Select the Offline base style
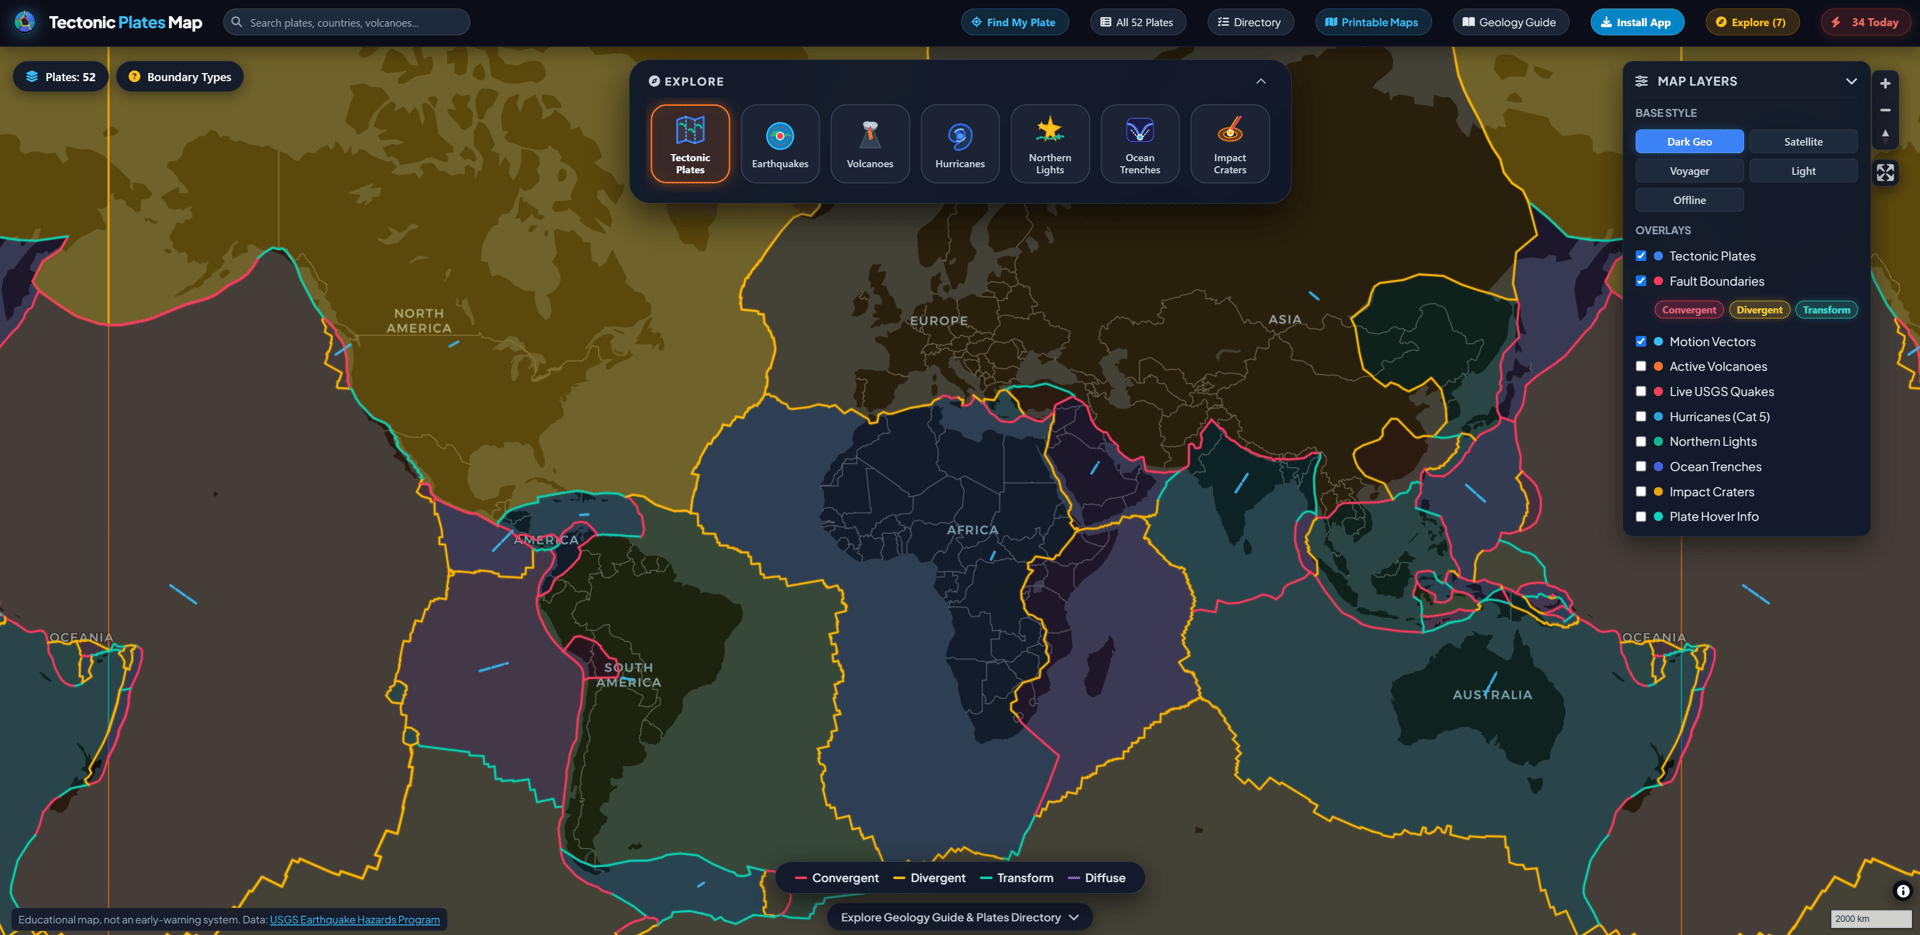 (1689, 200)
